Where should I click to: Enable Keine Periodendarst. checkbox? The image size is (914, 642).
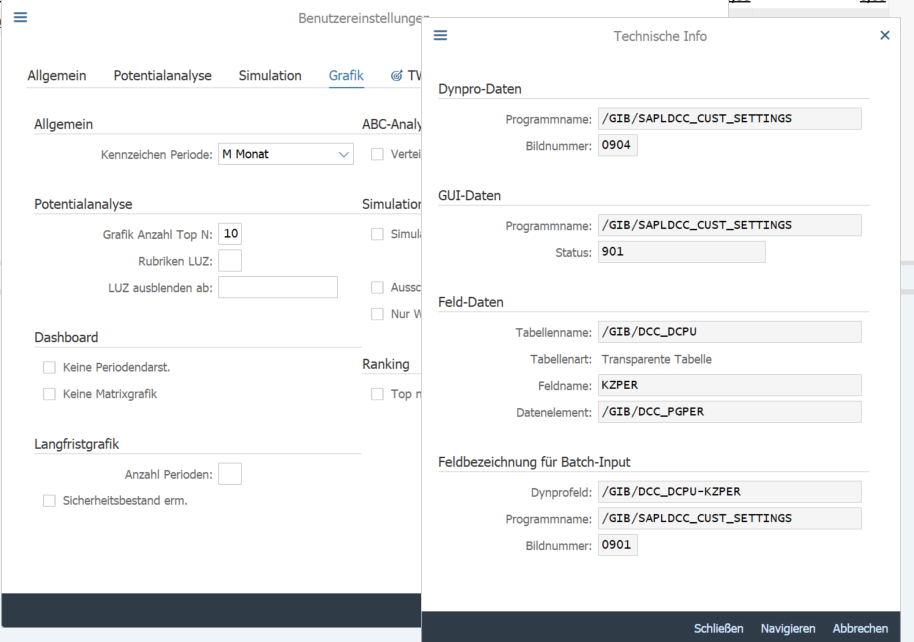(49, 367)
